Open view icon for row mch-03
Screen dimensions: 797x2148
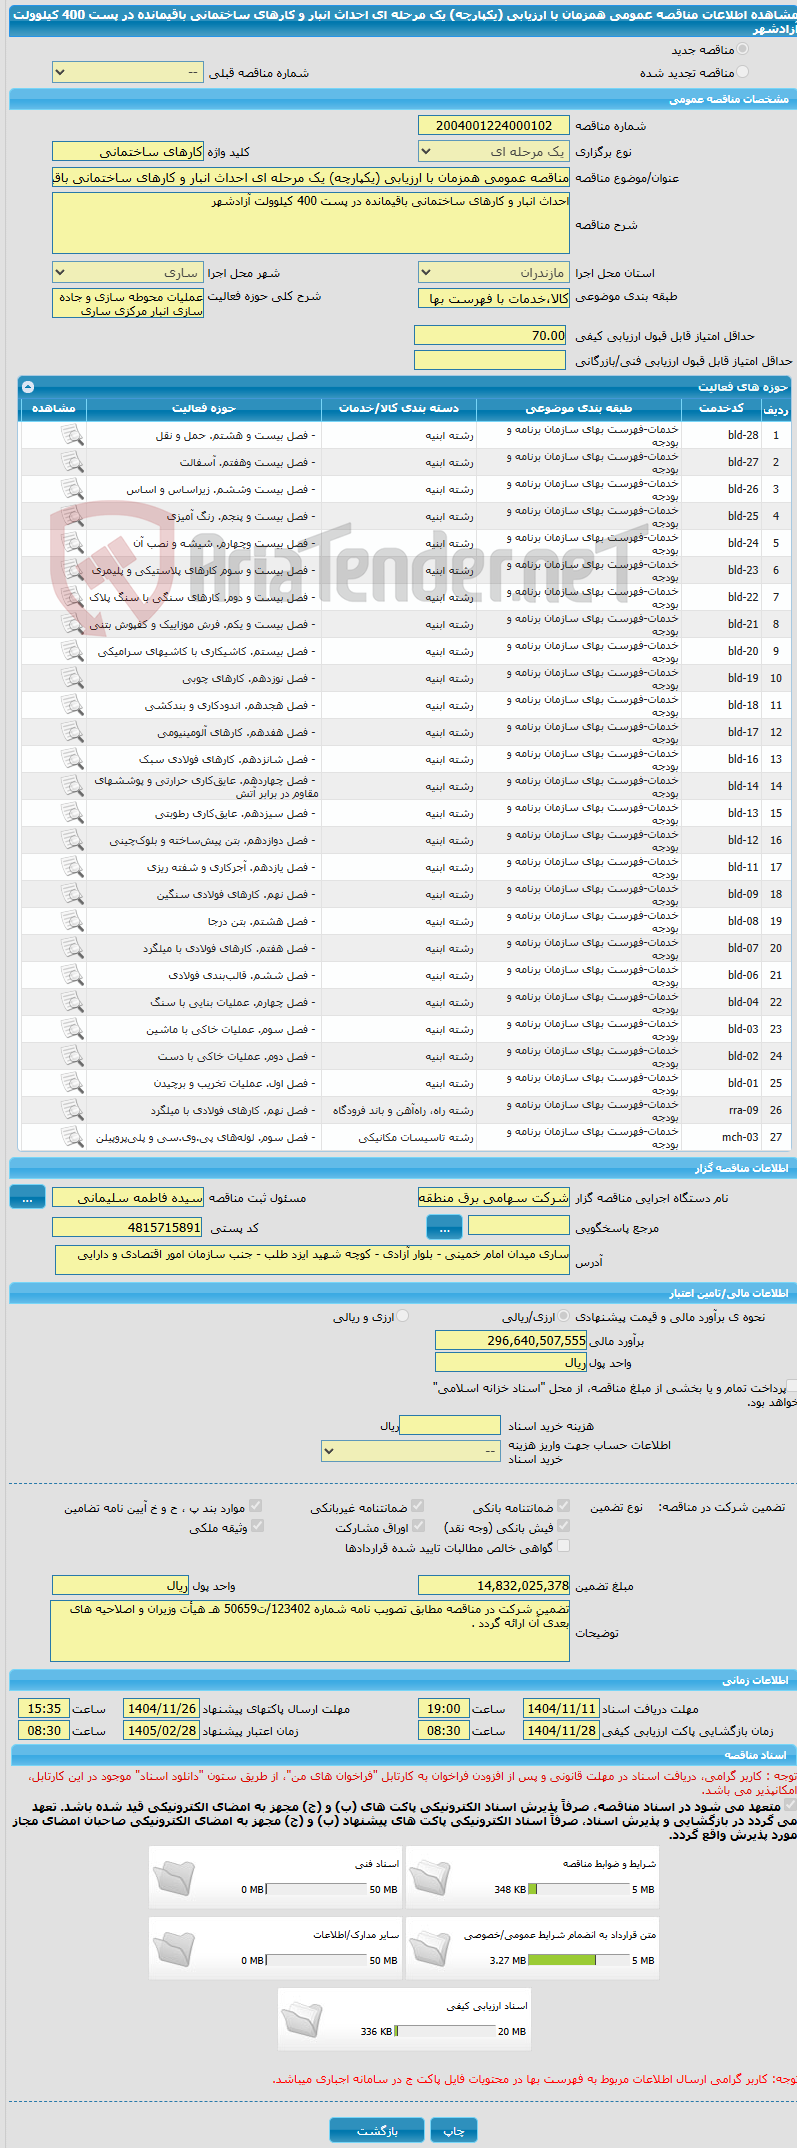[x=72, y=1137]
